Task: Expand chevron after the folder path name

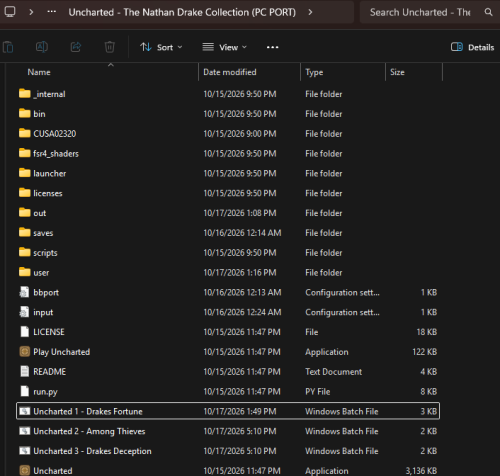Action: pyautogui.click(x=310, y=12)
